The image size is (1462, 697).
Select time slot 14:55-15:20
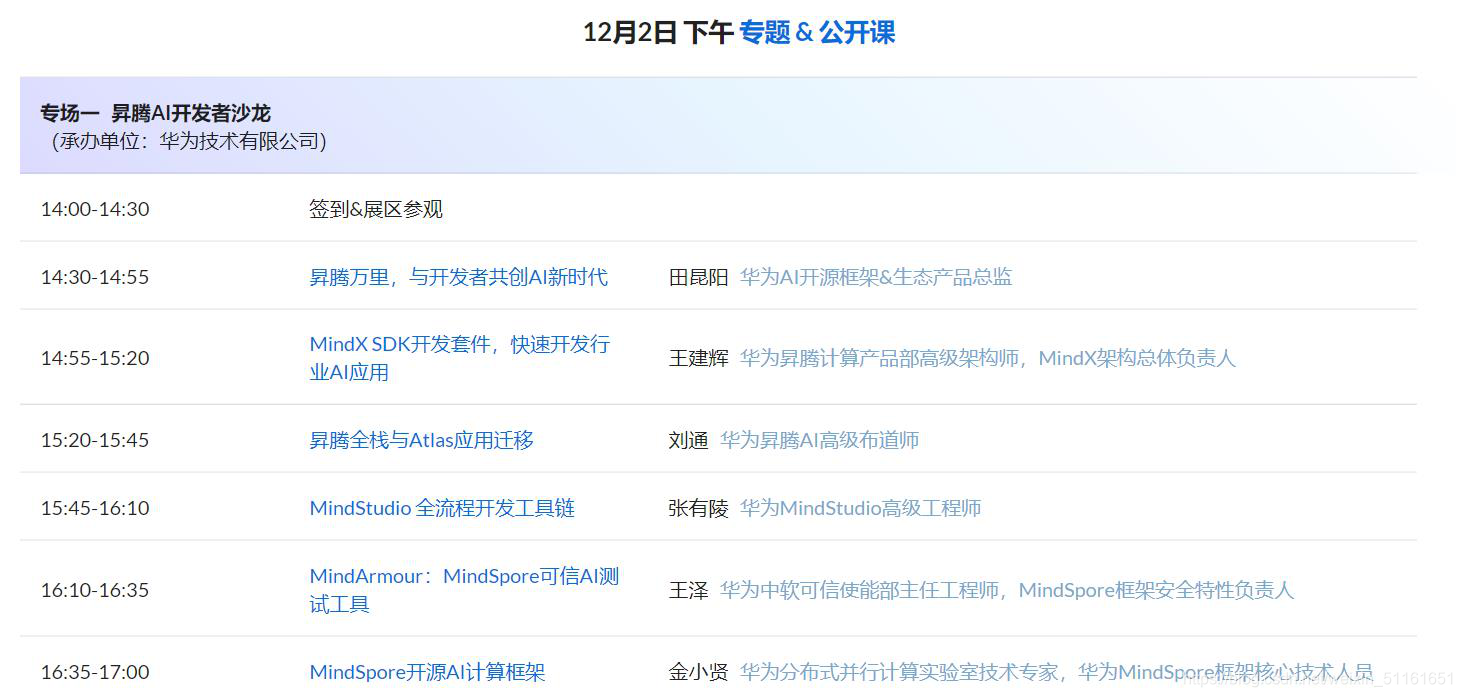pyautogui.click(x=95, y=358)
